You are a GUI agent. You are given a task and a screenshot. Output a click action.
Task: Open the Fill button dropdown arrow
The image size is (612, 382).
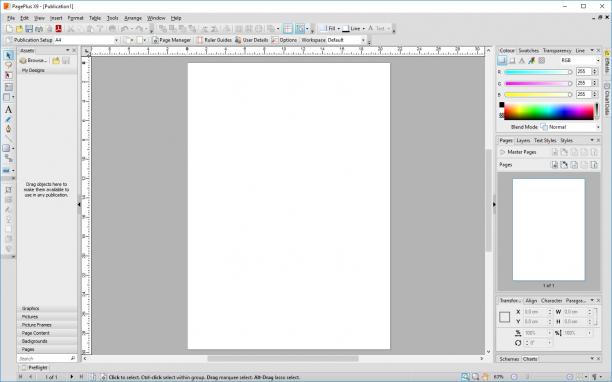338,29
